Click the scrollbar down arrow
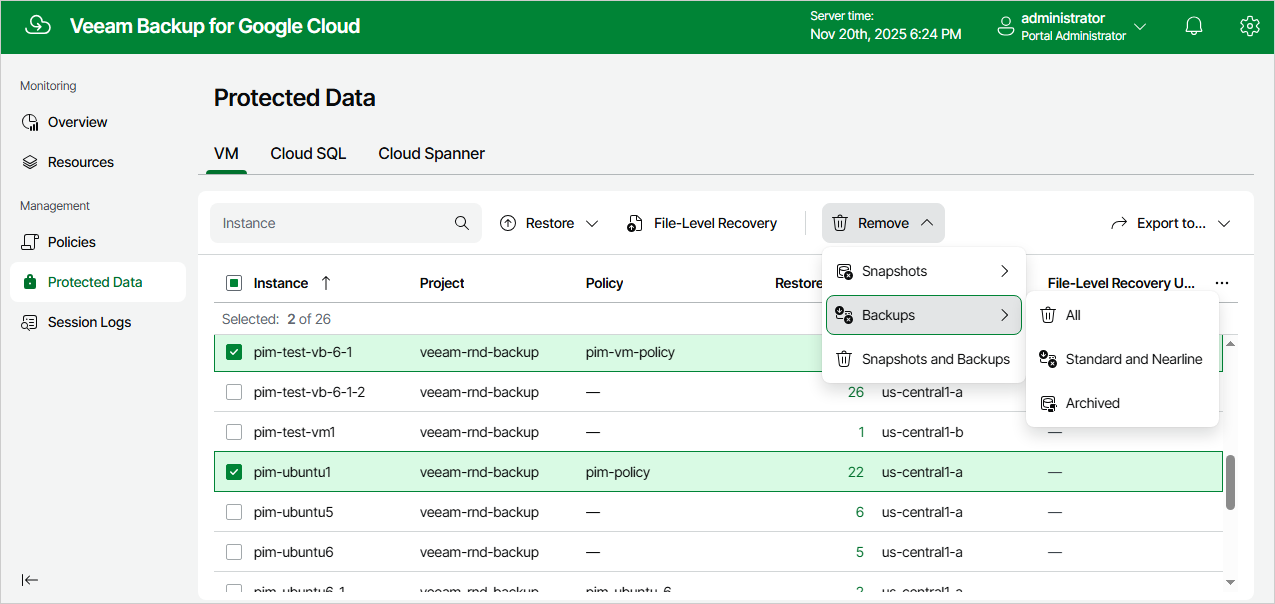The width and height of the screenshot is (1275, 604). pos(1231,582)
